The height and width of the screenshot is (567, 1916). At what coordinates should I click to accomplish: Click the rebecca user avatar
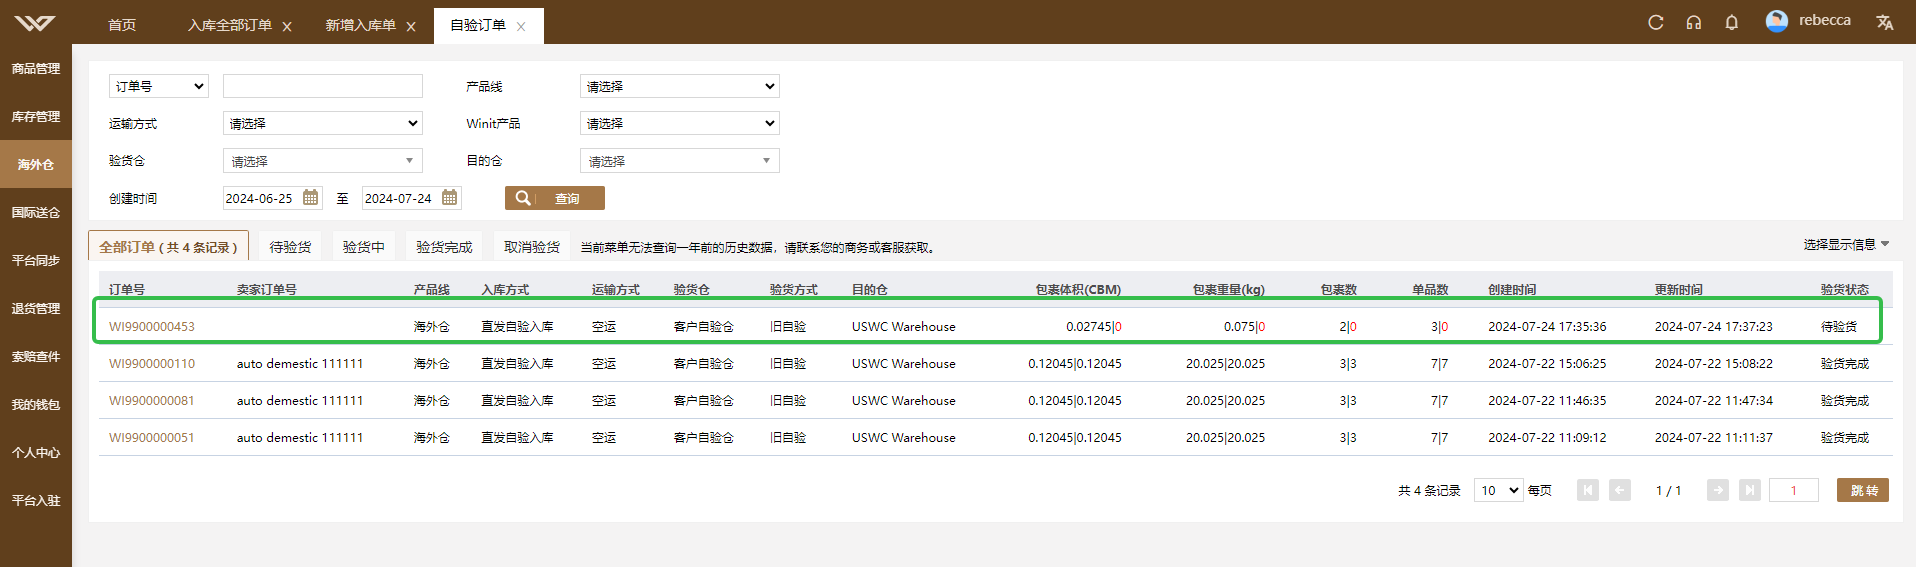(1777, 21)
